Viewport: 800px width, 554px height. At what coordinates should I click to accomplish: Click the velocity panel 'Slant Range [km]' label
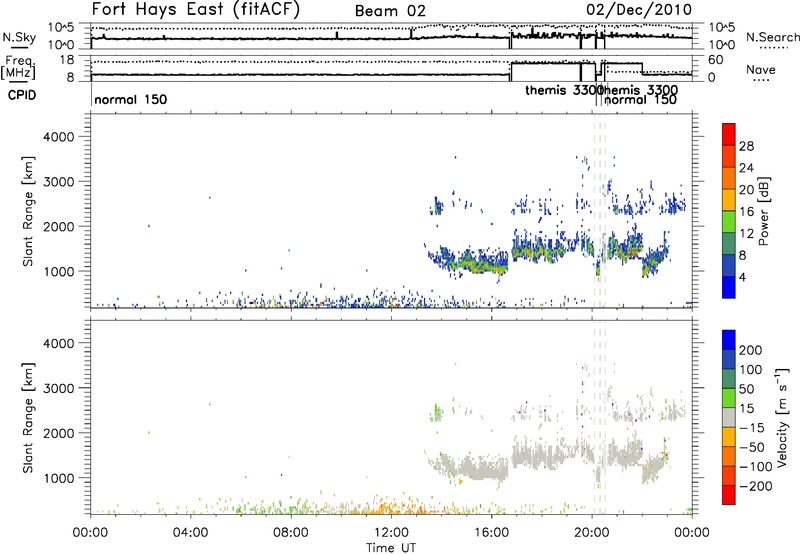(x=28, y=417)
